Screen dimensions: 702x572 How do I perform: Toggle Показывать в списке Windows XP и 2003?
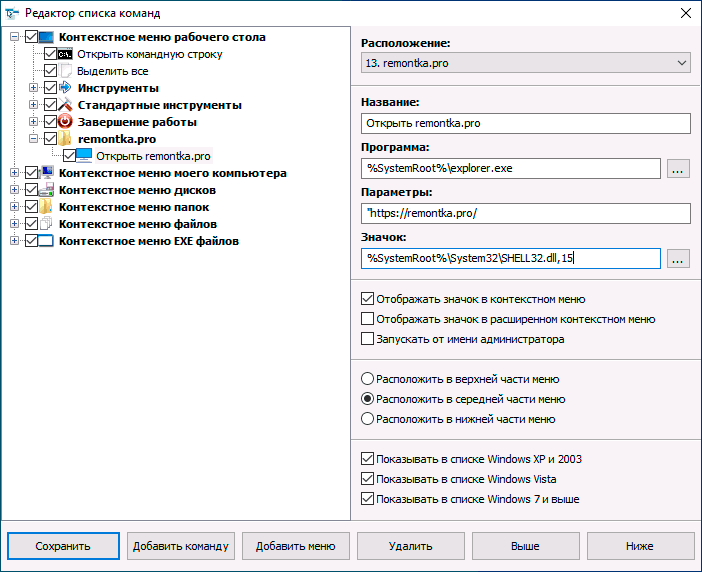click(x=367, y=459)
